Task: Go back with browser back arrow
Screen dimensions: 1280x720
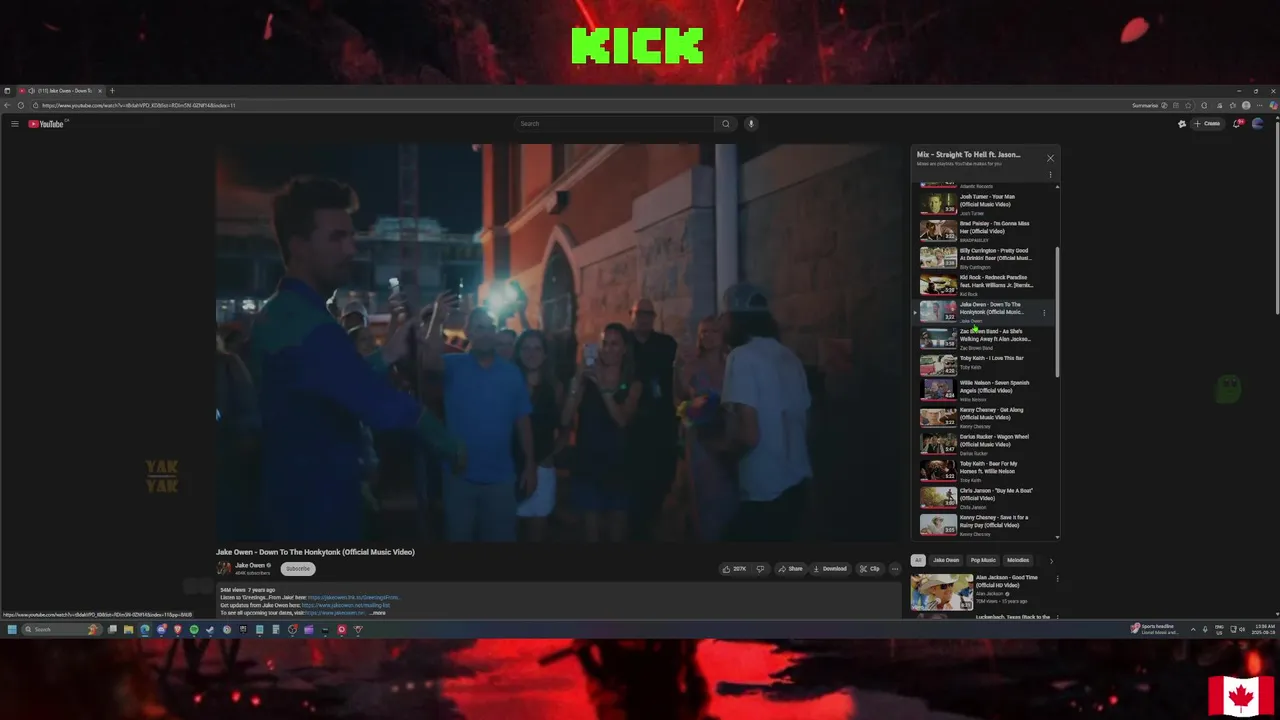Action: pos(8,105)
